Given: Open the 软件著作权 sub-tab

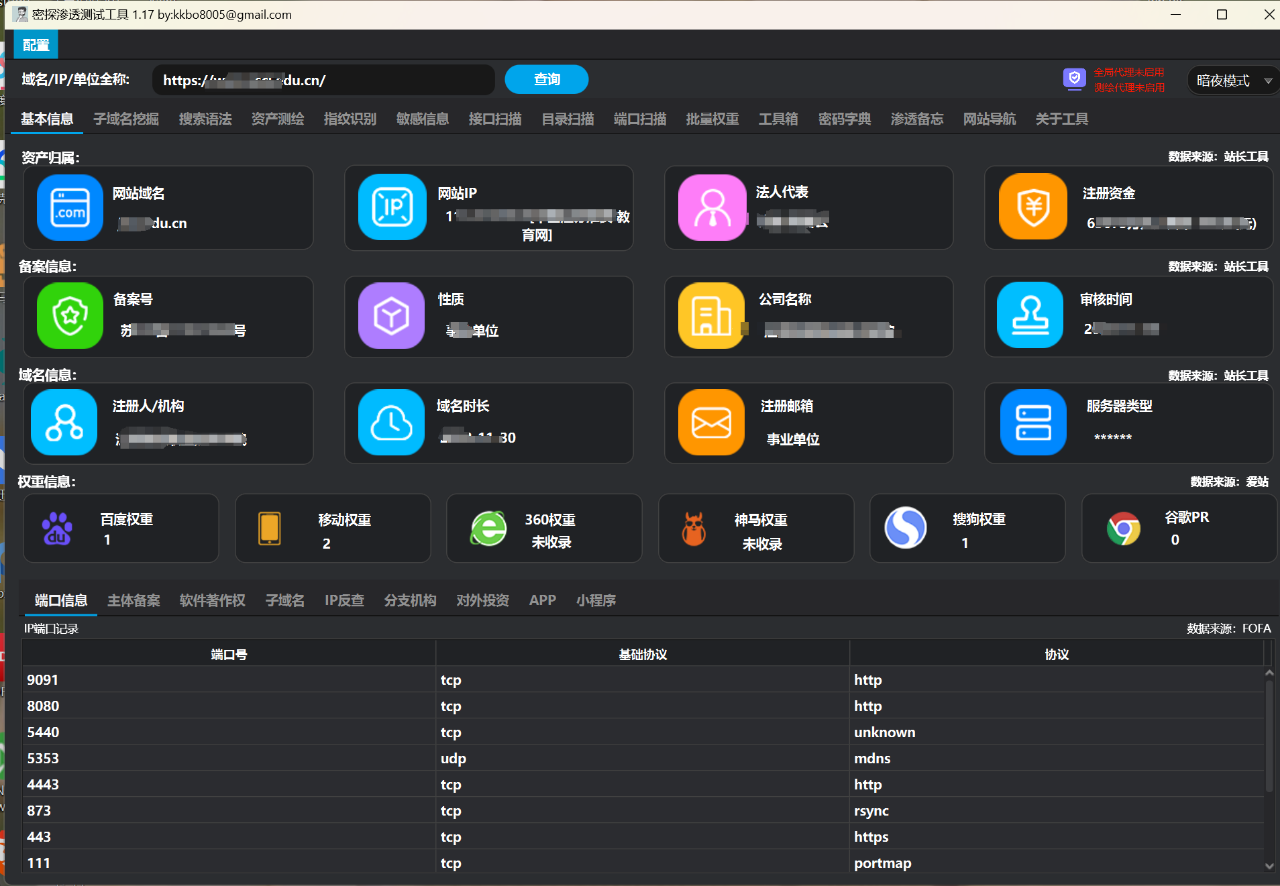Looking at the screenshot, I should pos(212,601).
